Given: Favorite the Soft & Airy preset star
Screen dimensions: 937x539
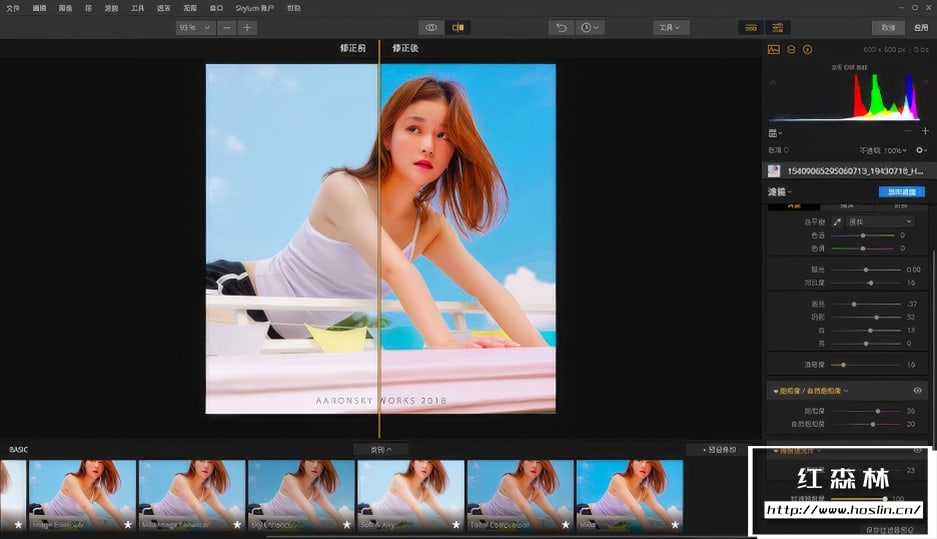Looking at the screenshot, I should 456,525.
